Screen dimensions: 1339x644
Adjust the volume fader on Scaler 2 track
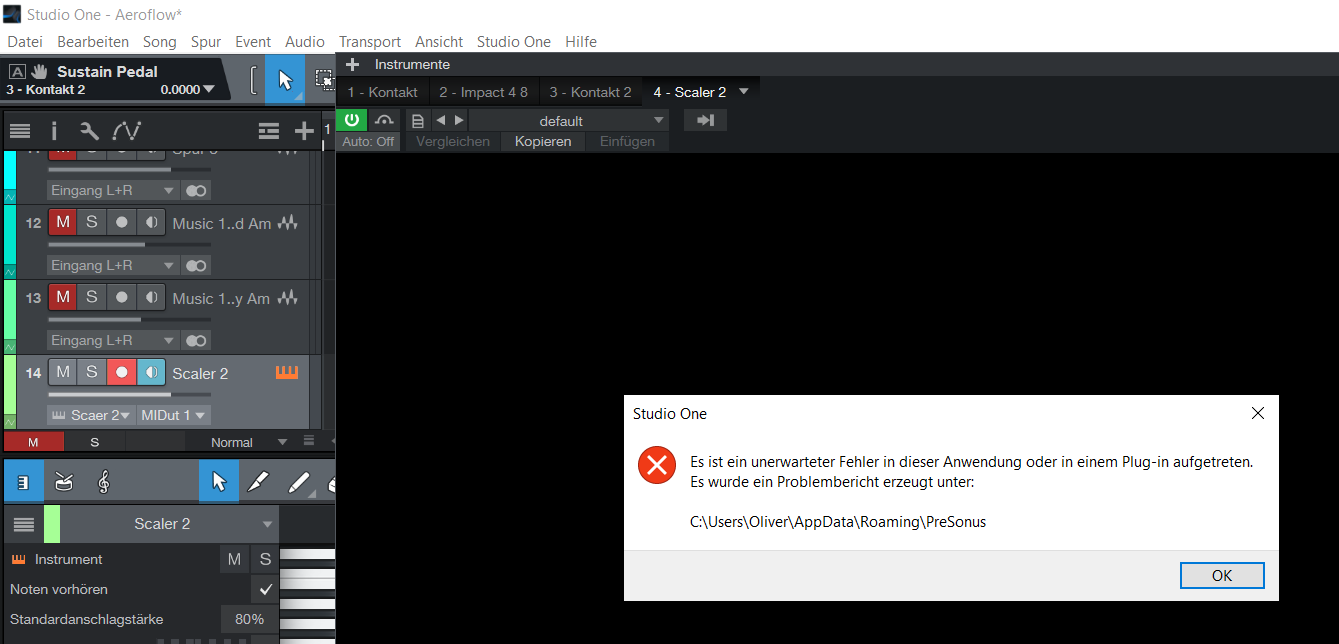128,394
